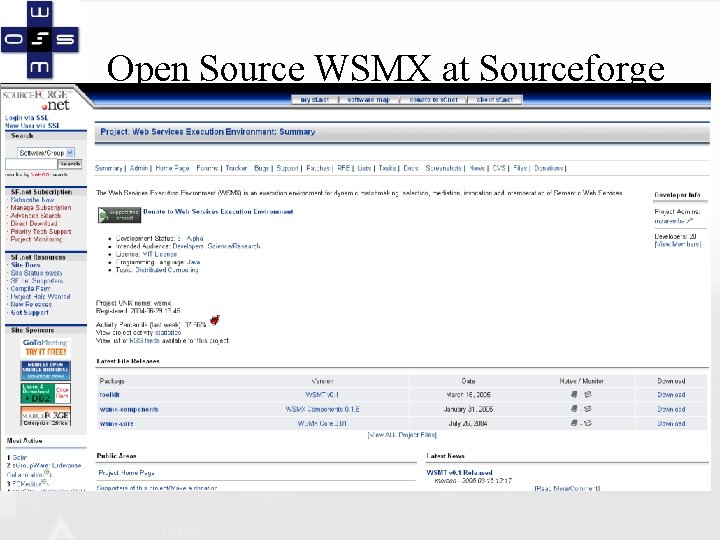Open the Lists project menu link
720x540 pixels.
point(364,168)
